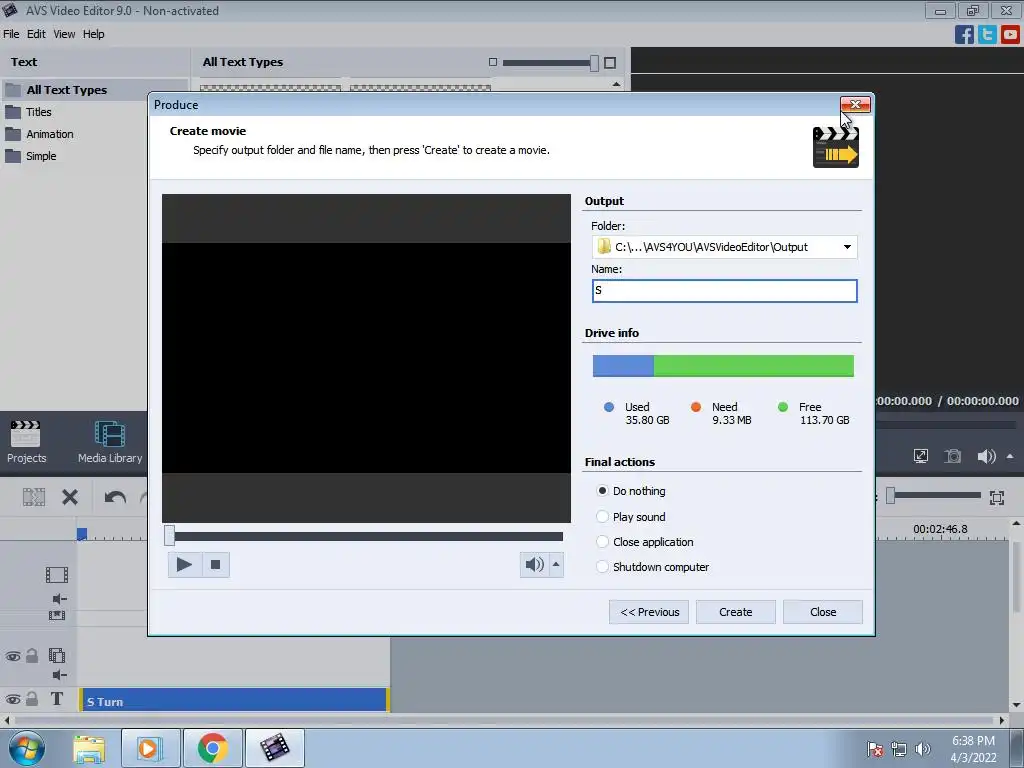The width and height of the screenshot is (1024, 768).
Task: Click the delete X timeline tool
Action: click(70, 498)
